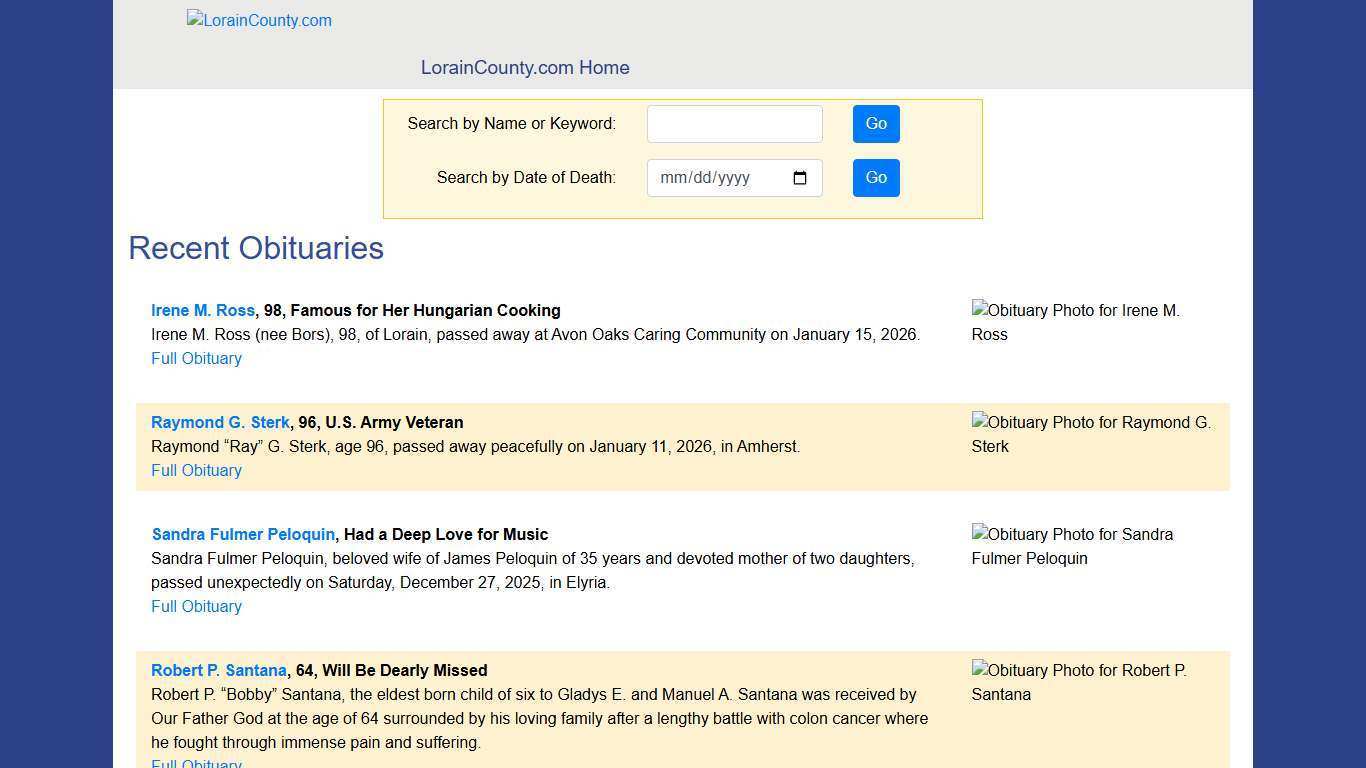Open the date picker calendar icon

point(800,177)
